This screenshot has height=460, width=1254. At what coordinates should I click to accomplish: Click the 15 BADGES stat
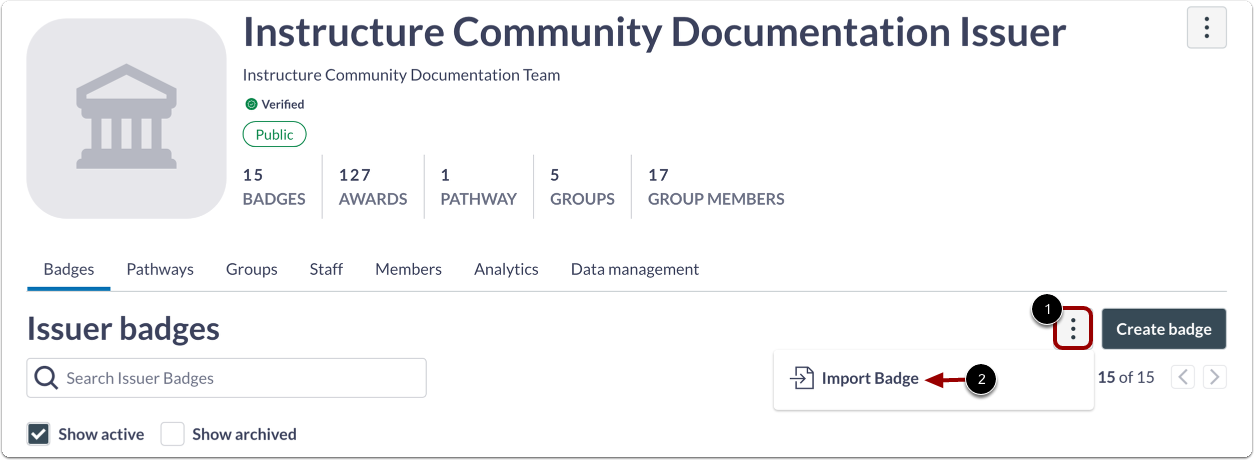click(x=274, y=187)
